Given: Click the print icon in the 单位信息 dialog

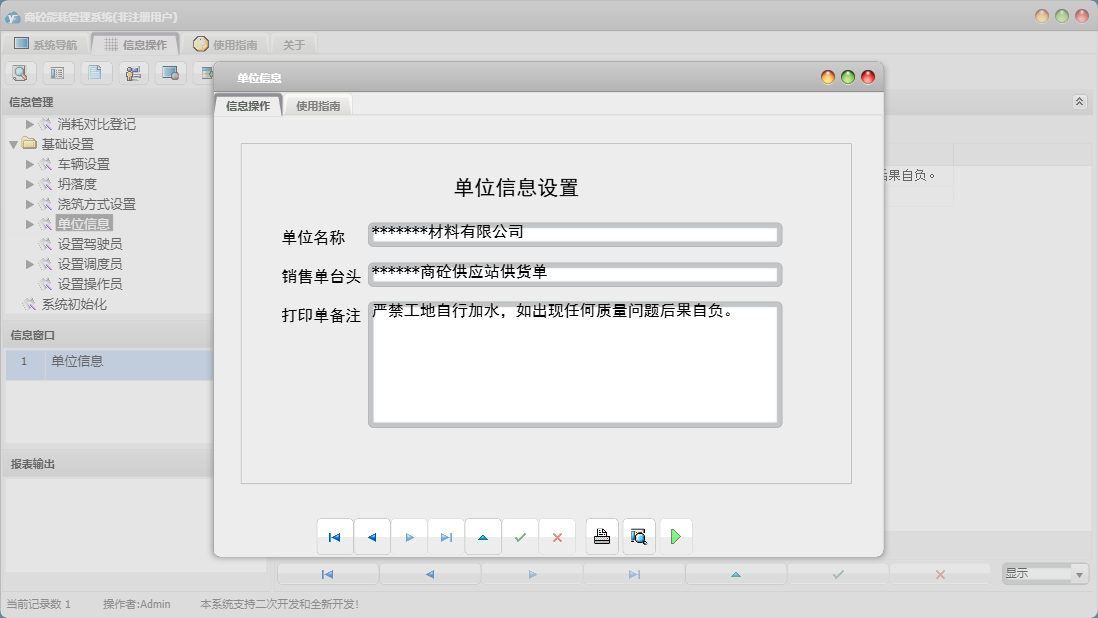Looking at the screenshot, I should tap(601, 536).
